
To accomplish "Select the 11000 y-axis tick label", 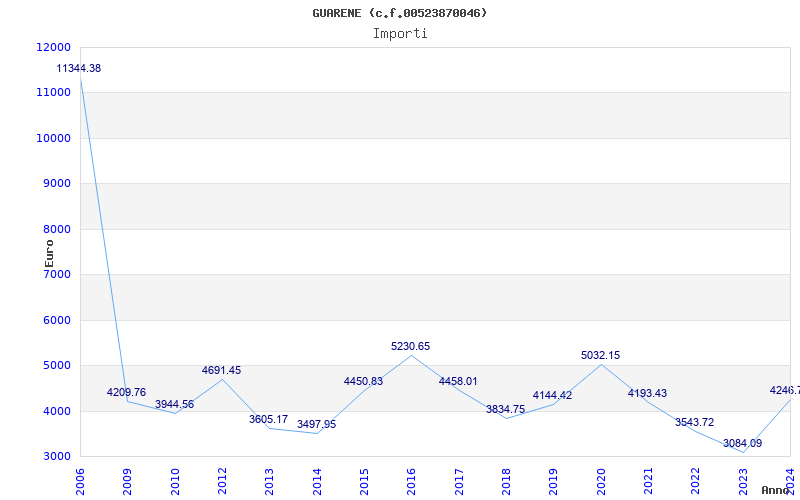I will [54, 93].
